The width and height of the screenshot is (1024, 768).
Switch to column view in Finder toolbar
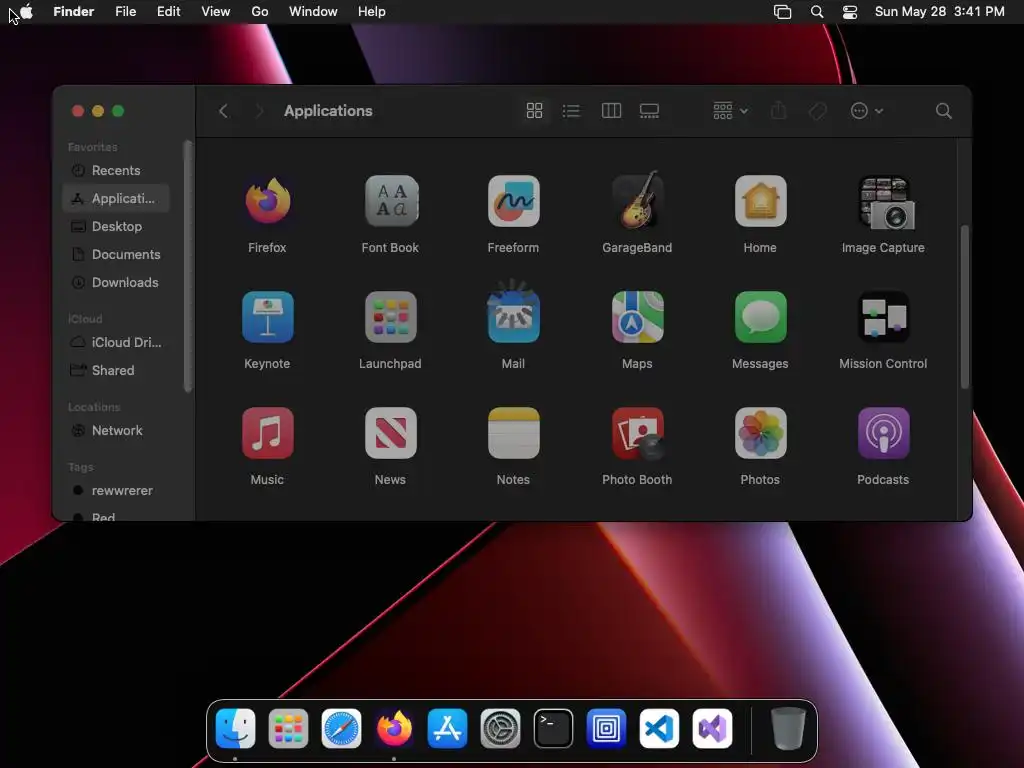611,111
